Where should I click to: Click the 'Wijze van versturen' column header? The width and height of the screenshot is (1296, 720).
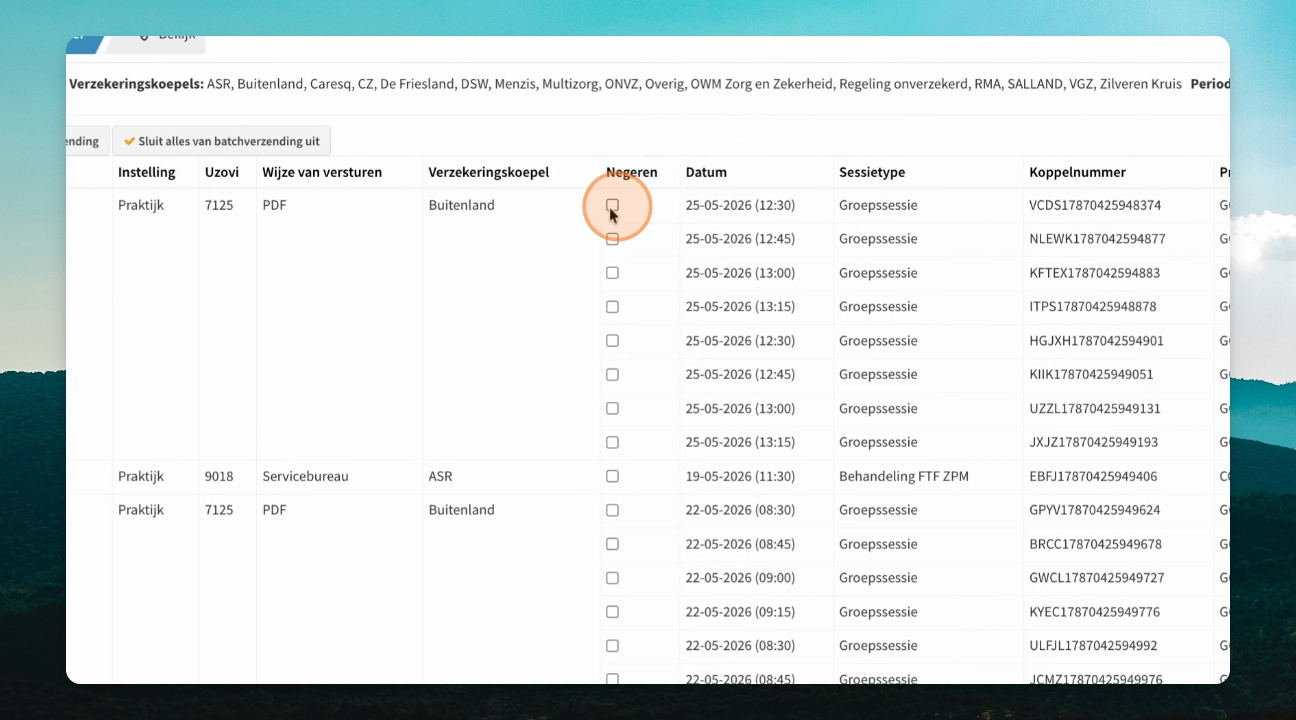tap(322, 172)
